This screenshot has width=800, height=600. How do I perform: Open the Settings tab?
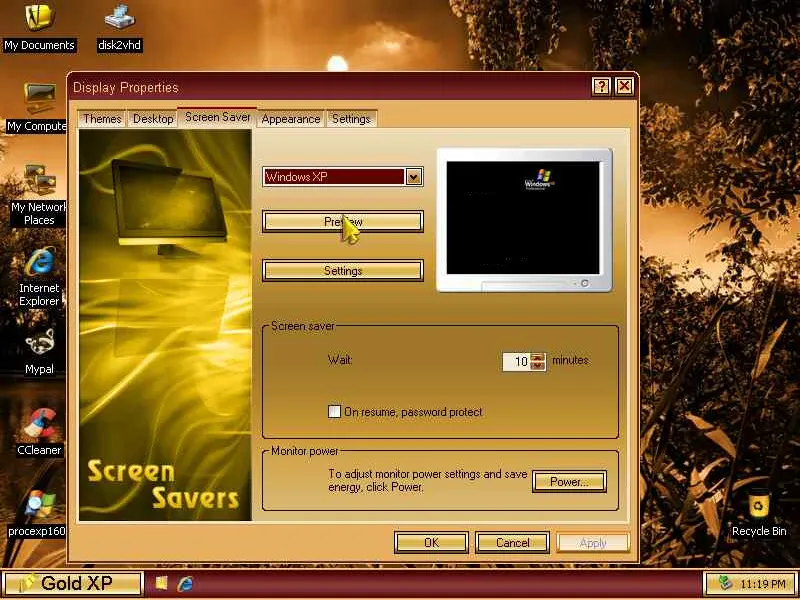351,119
